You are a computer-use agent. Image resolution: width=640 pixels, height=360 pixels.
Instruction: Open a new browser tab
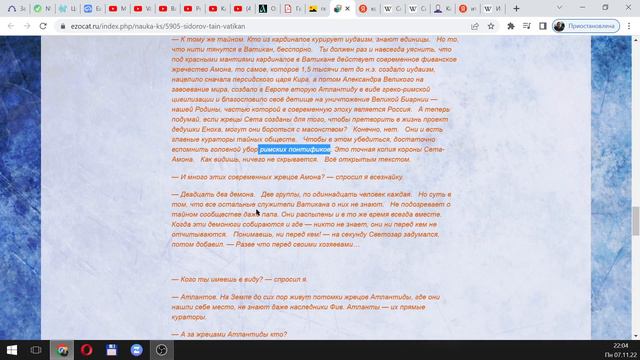pyautogui.click(x=516, y=9)
